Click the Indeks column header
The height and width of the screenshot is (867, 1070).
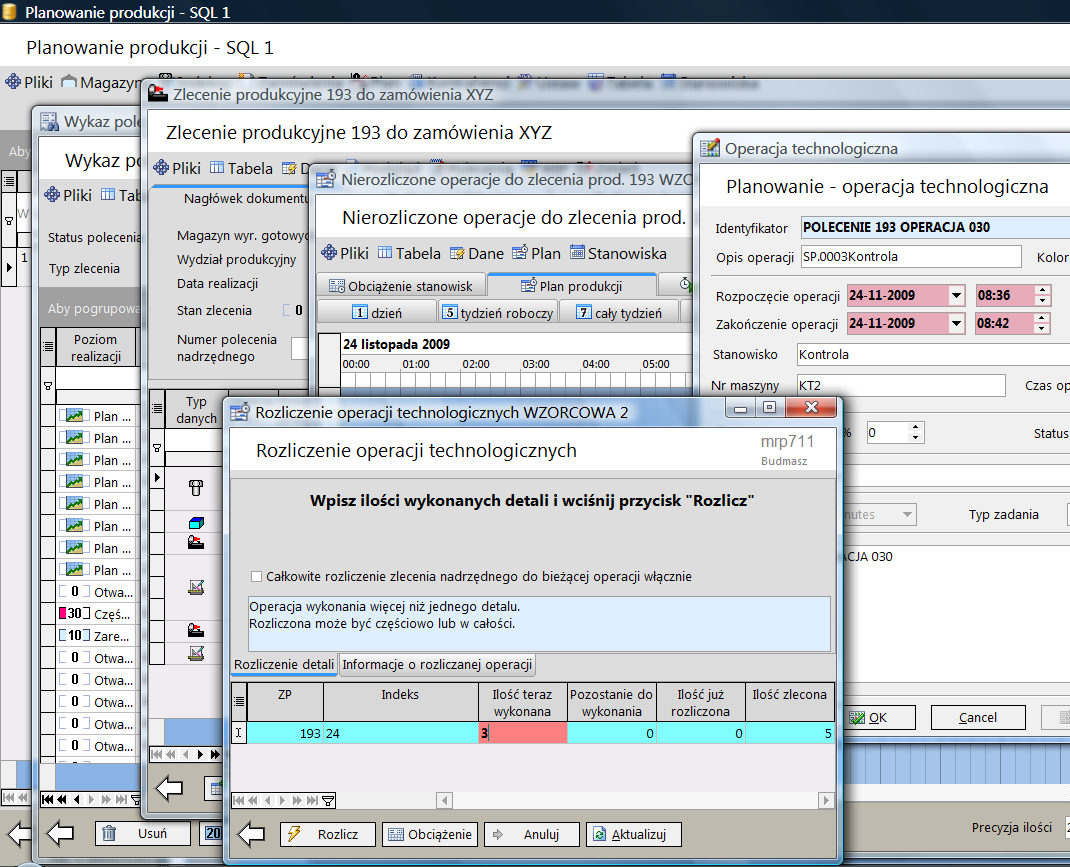pyautogui.click(x=401, y=701)
